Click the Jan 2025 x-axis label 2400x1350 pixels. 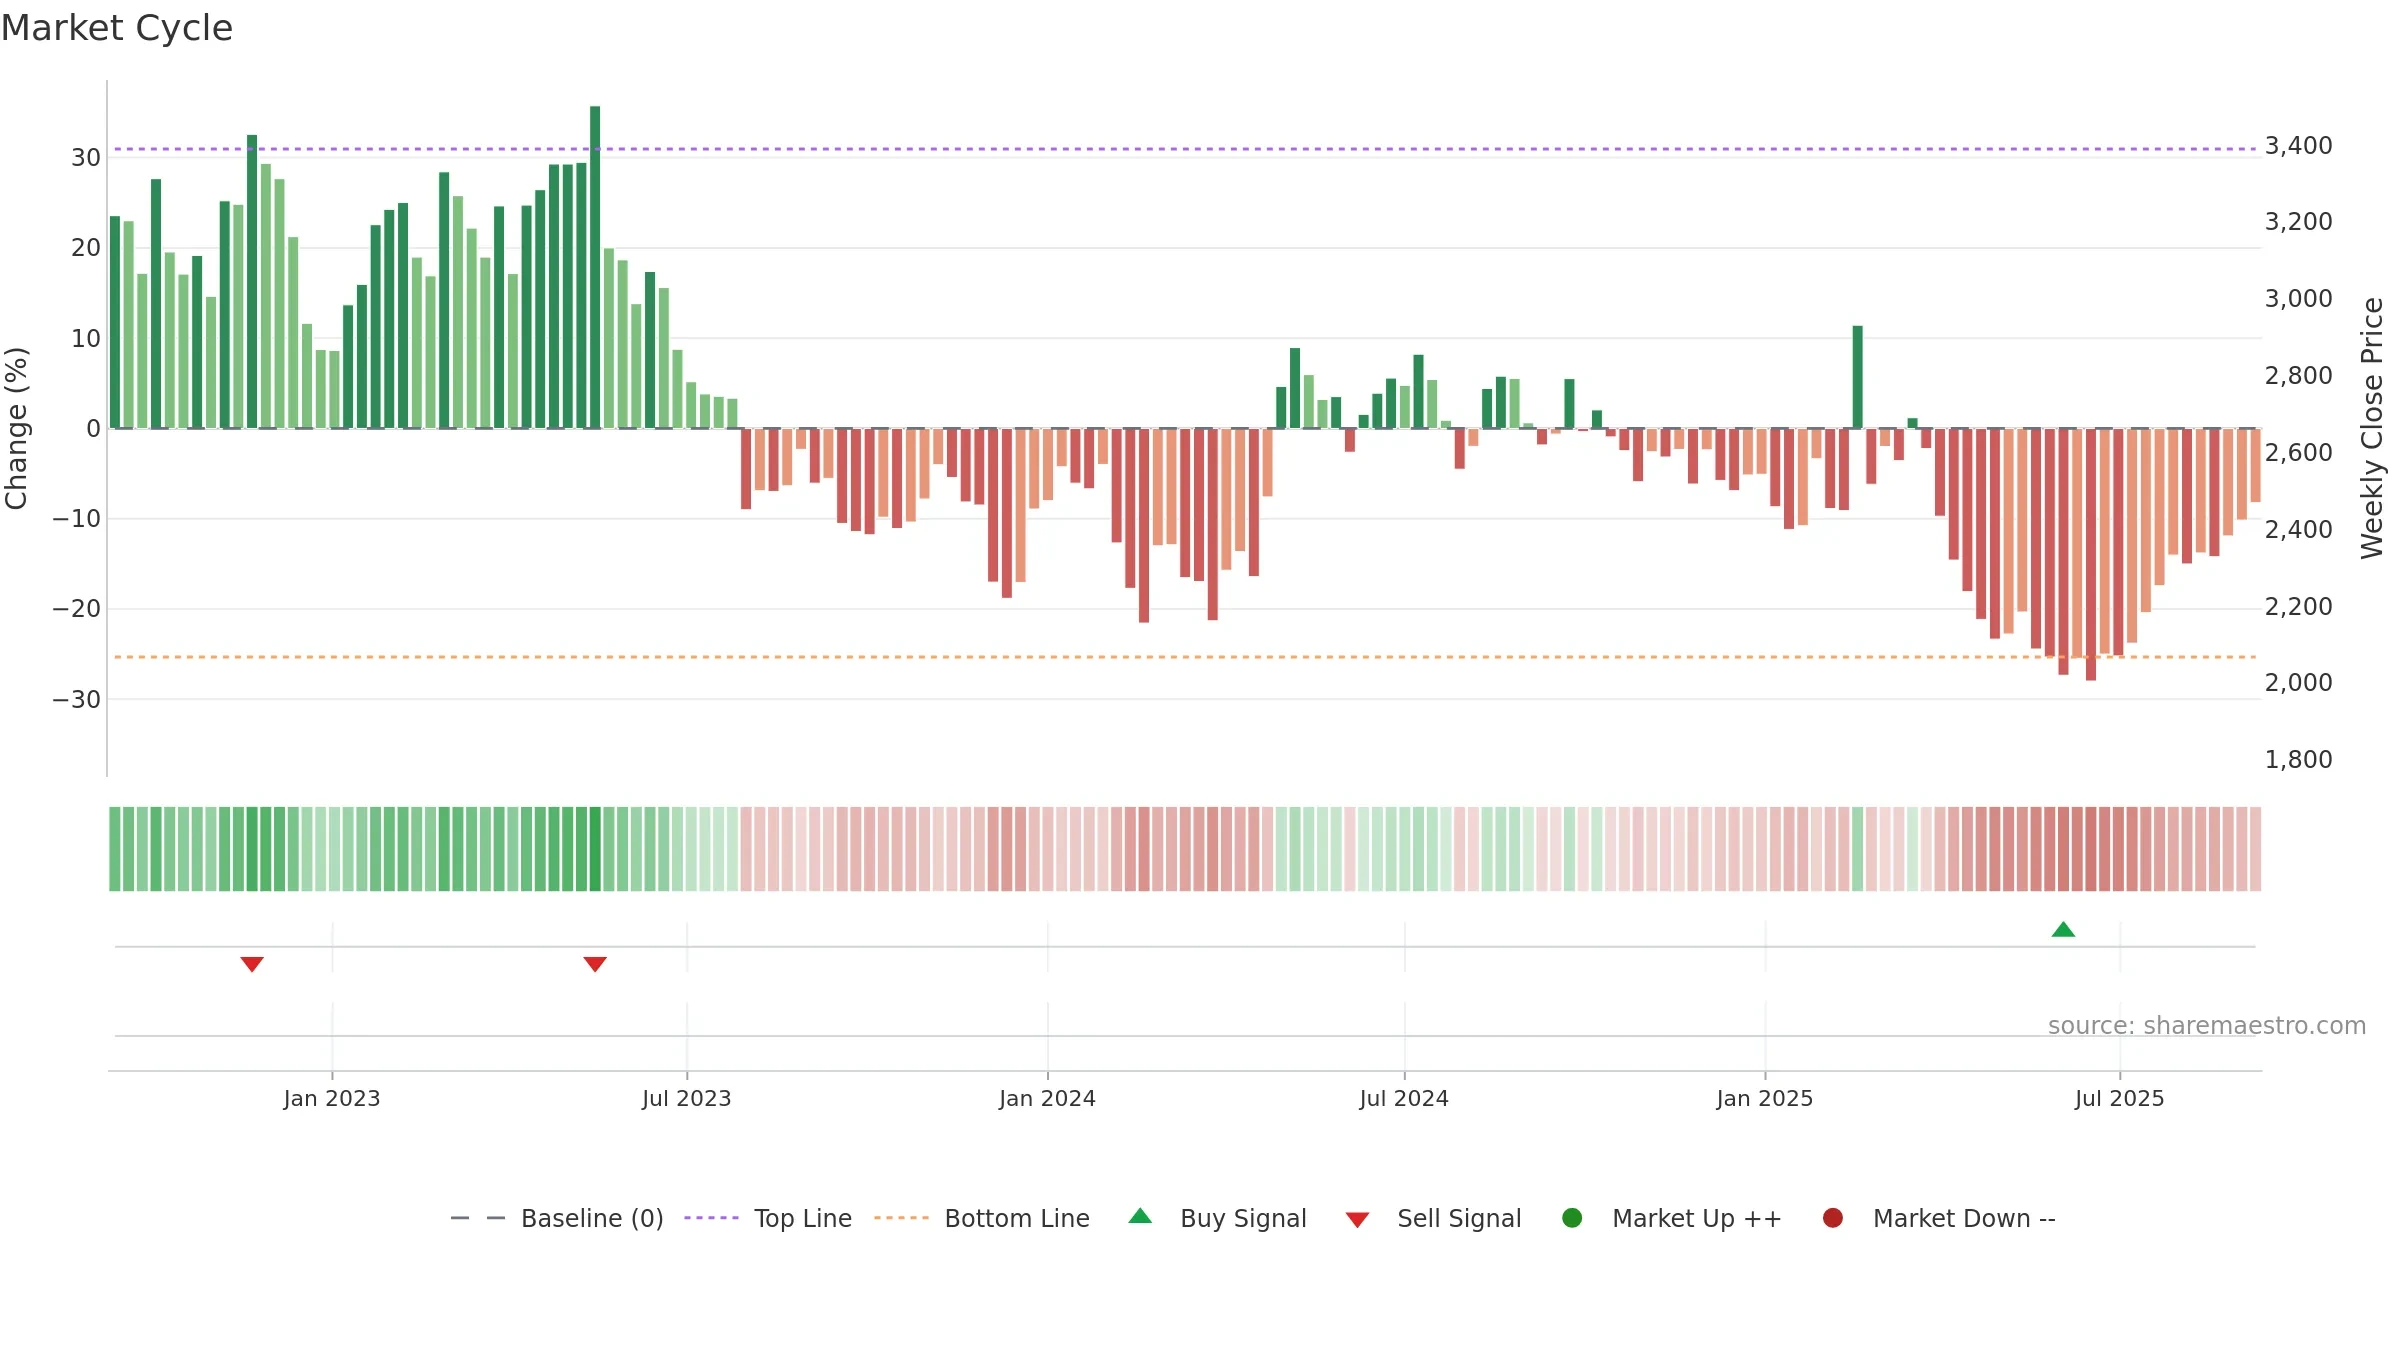(1765, 1098)
